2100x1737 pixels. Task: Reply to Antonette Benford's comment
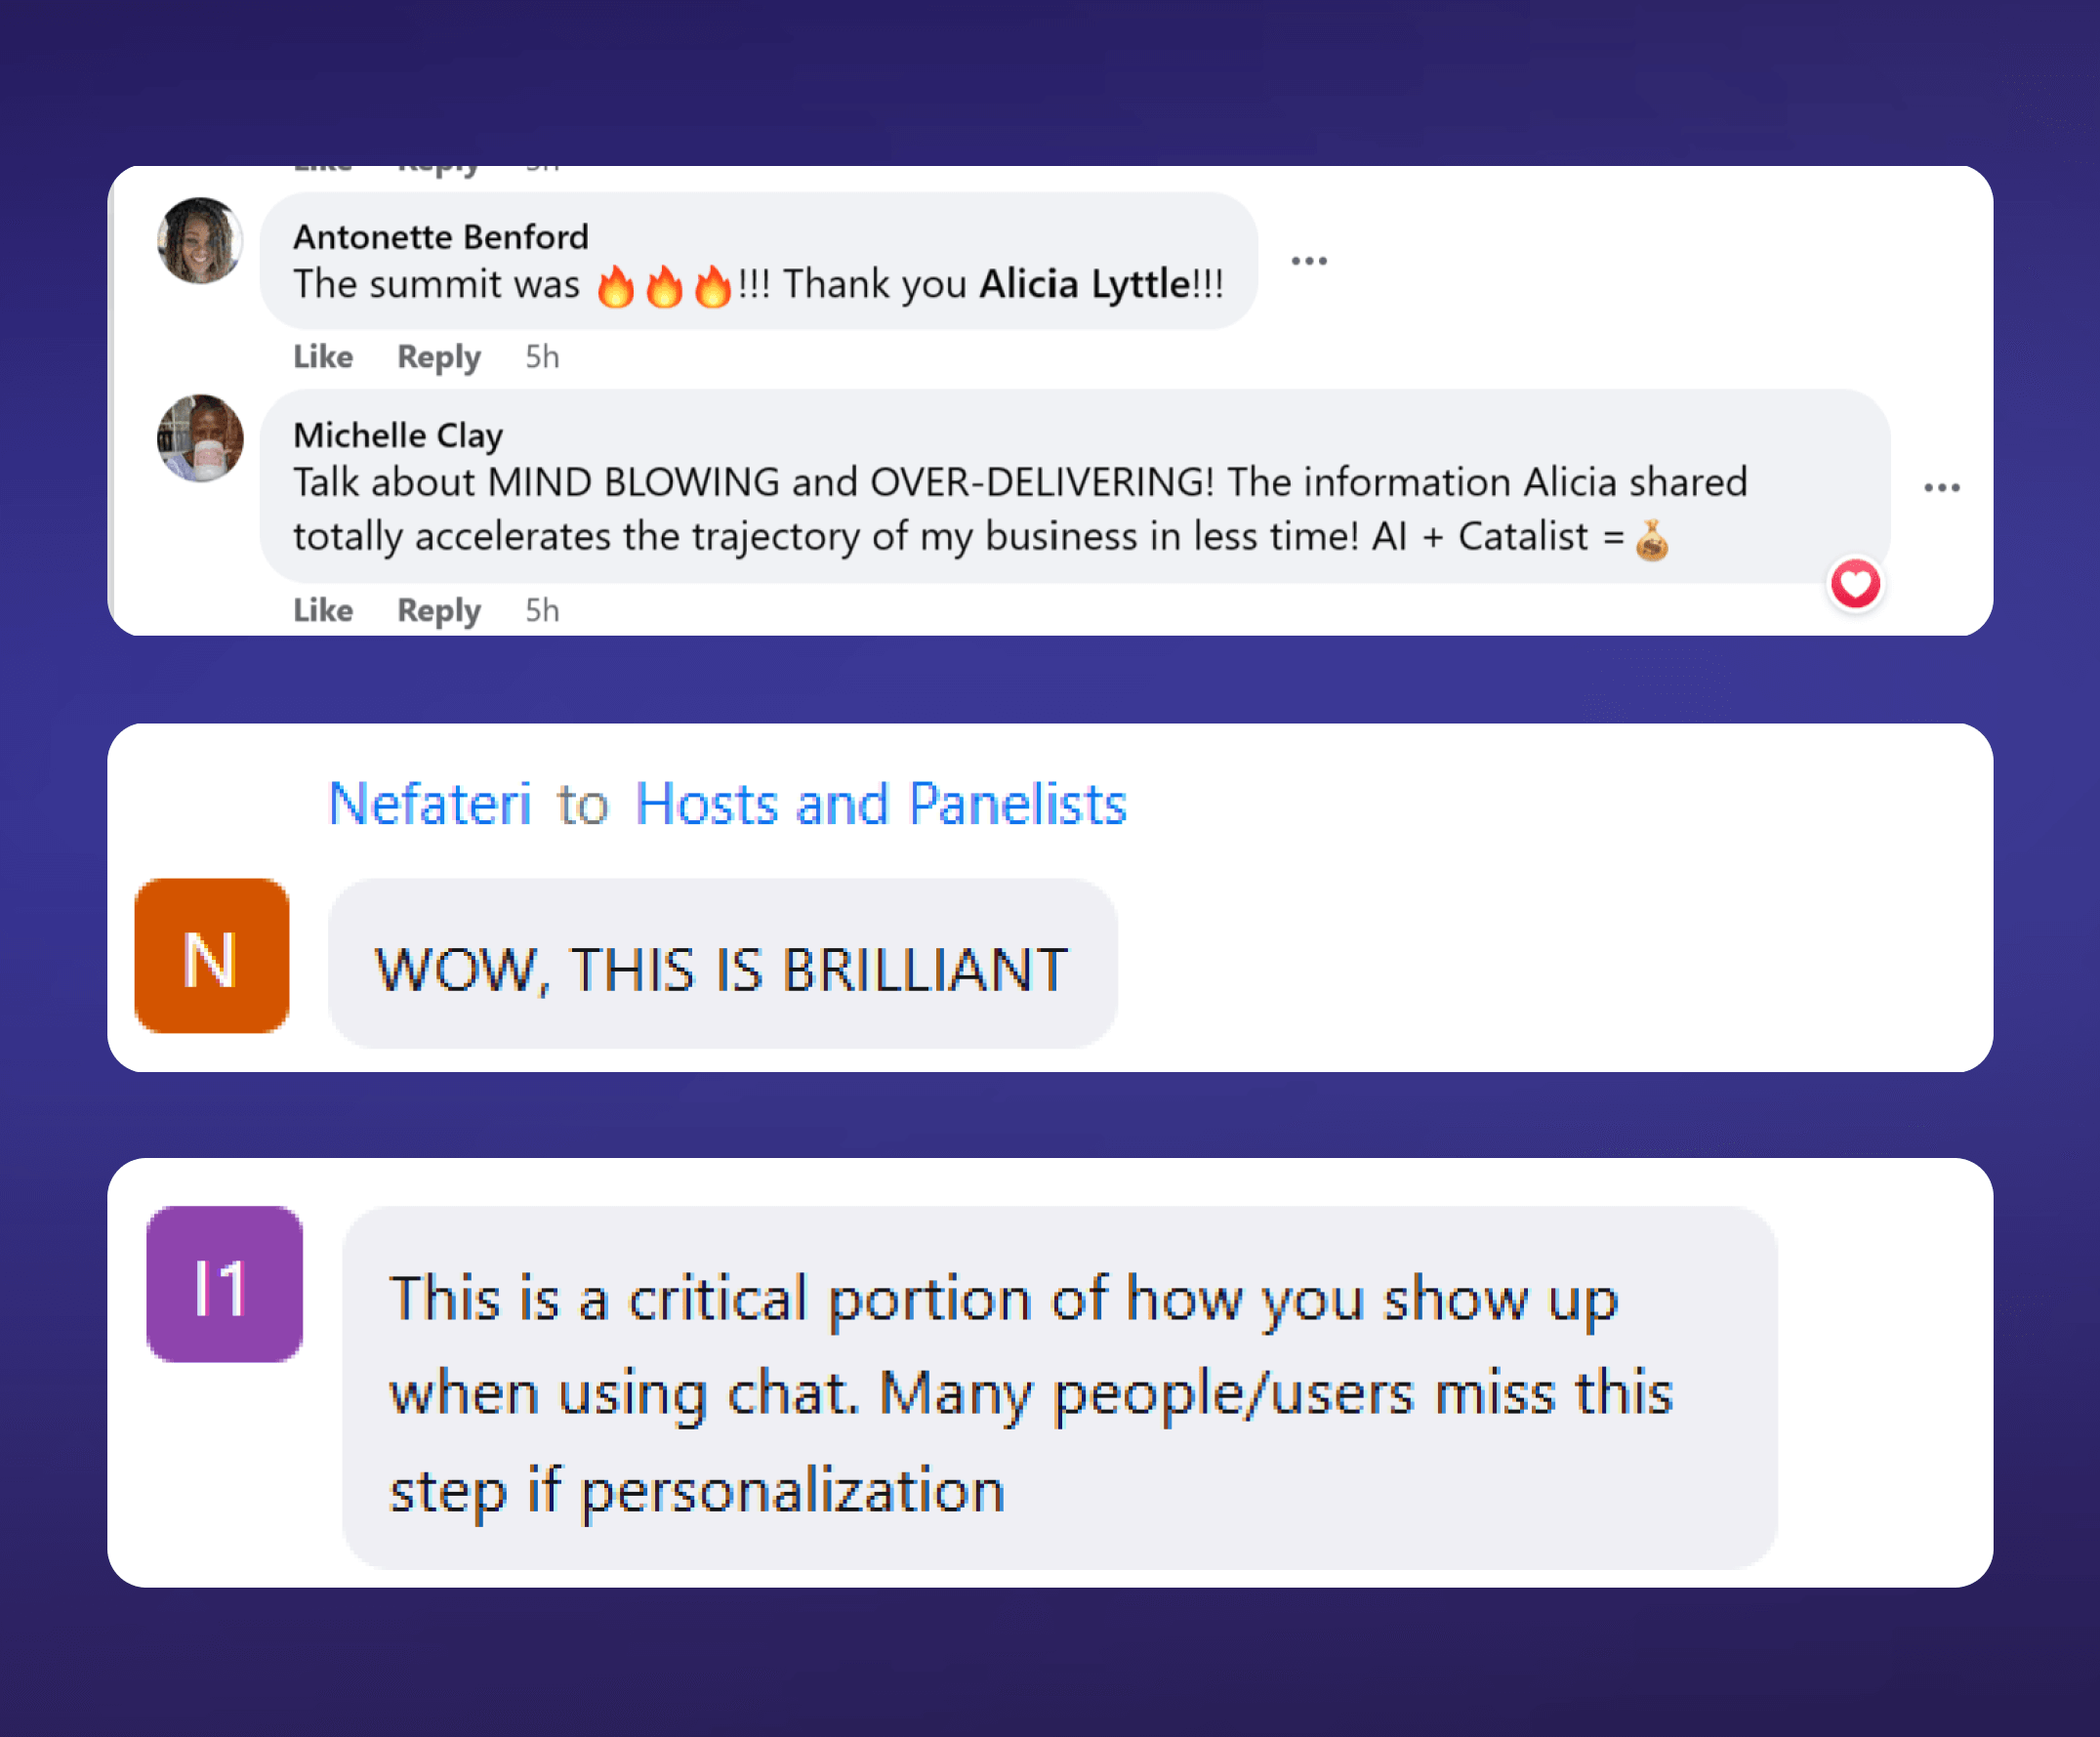coord(439,357)
